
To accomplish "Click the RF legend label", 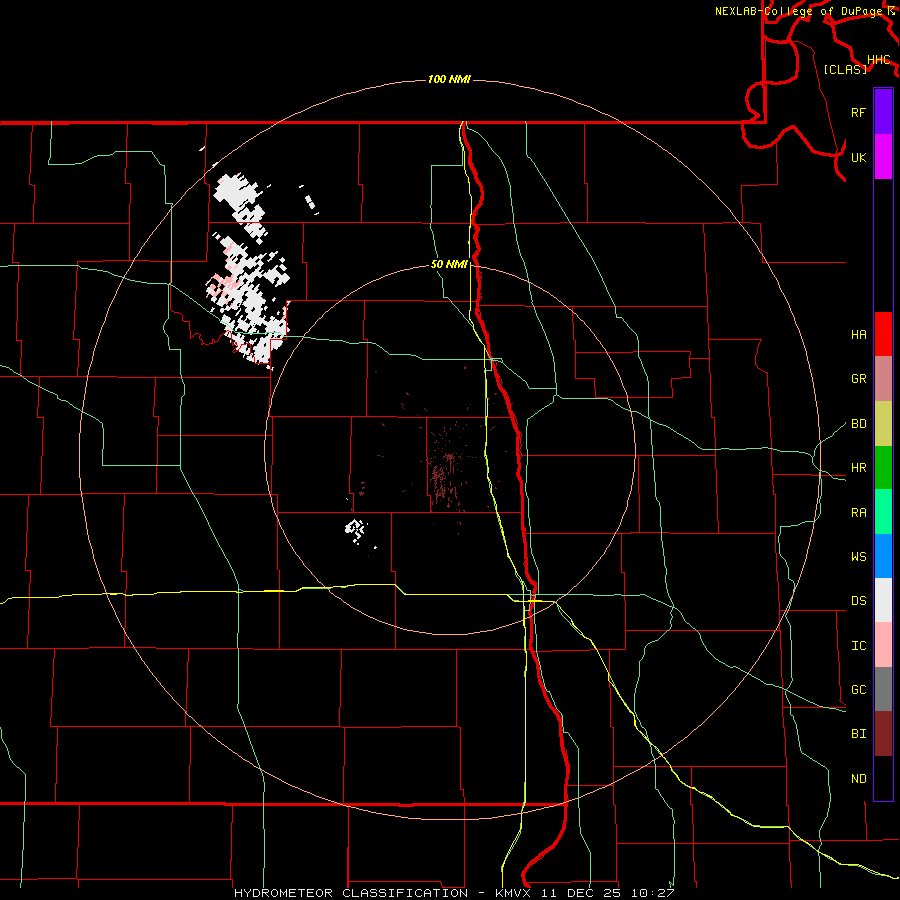I will [x=858, y=112].
